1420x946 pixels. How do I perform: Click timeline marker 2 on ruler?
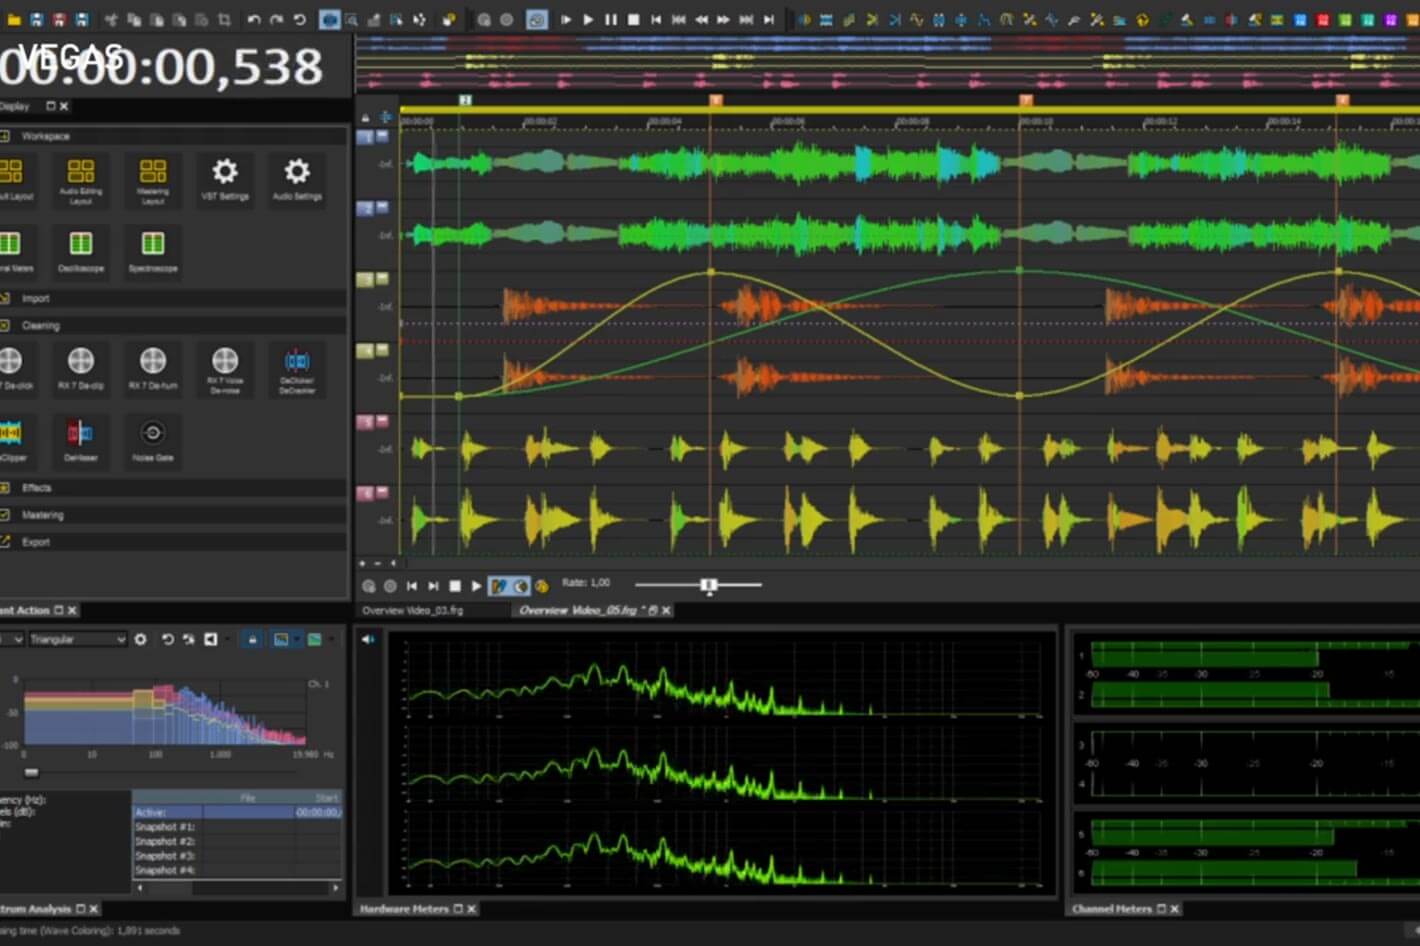[464, 100]
